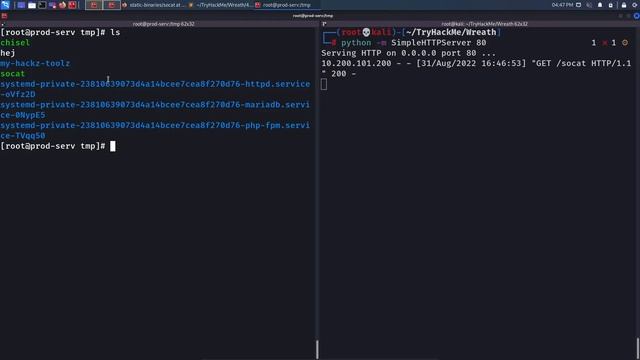Click the muted volume tray icon
Image resolution: width=640 pixels, height=360 pixels.
coord(589,5)
